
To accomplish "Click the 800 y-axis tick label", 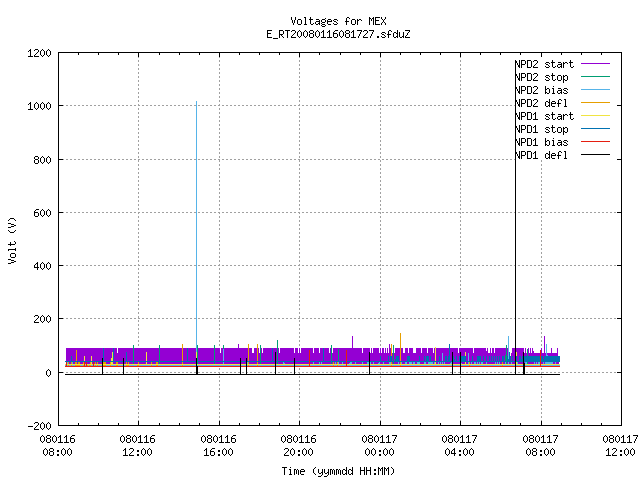I will pos(42,160).
